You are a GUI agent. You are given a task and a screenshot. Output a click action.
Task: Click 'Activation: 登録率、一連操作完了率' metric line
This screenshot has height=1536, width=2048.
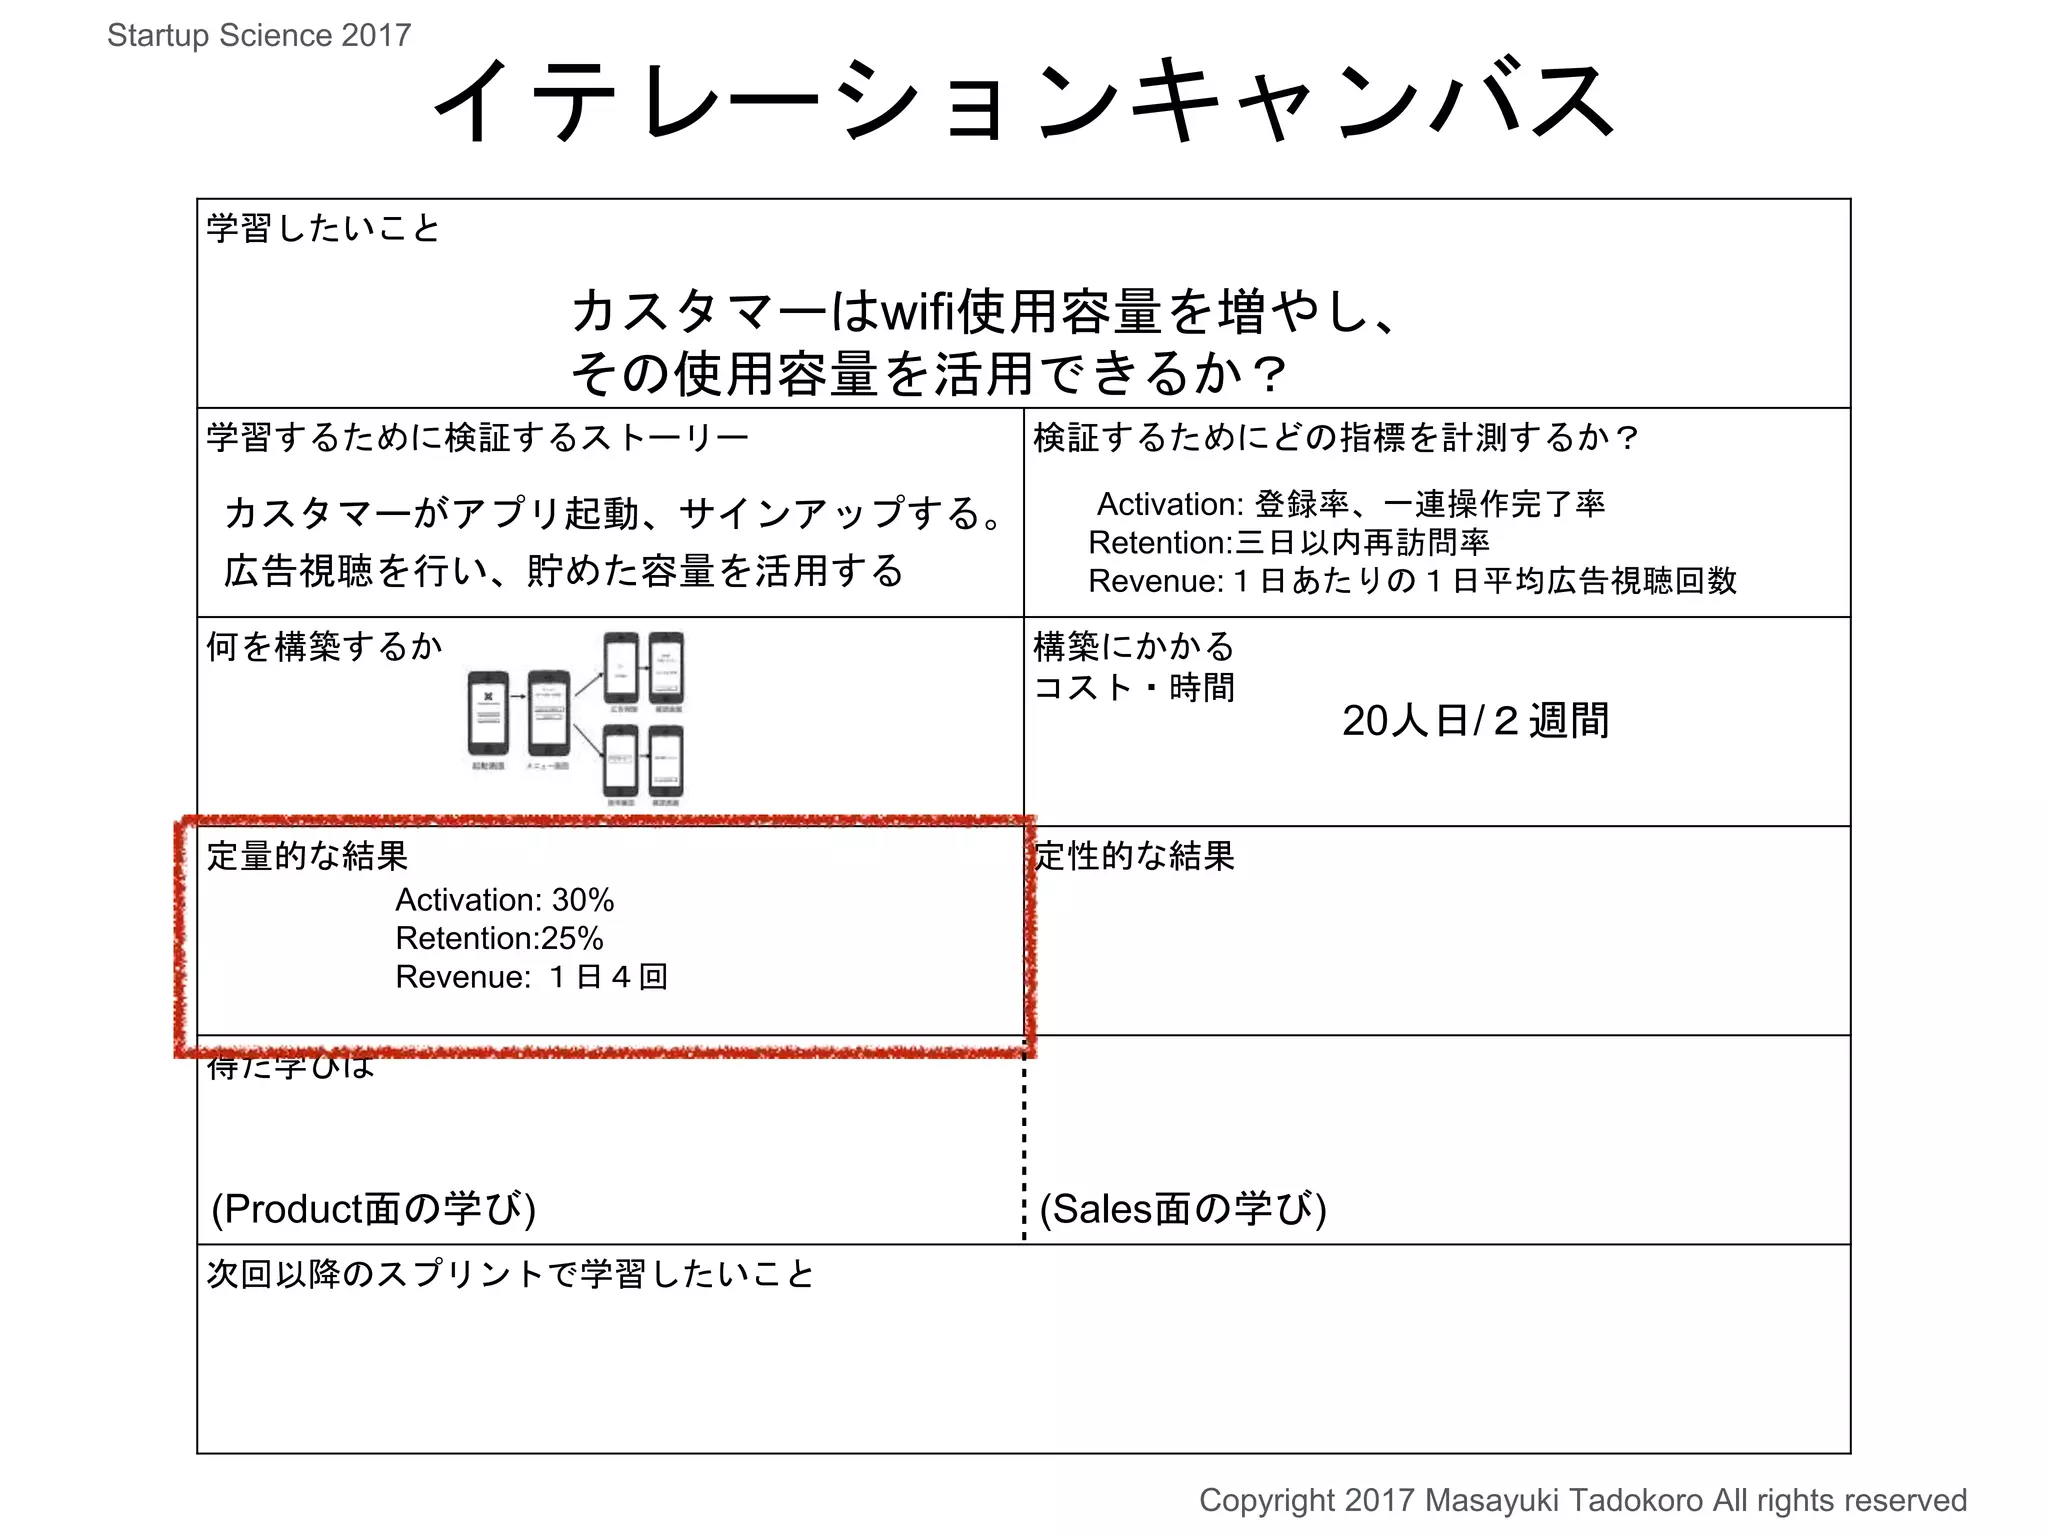click(x=1351, y=503)
